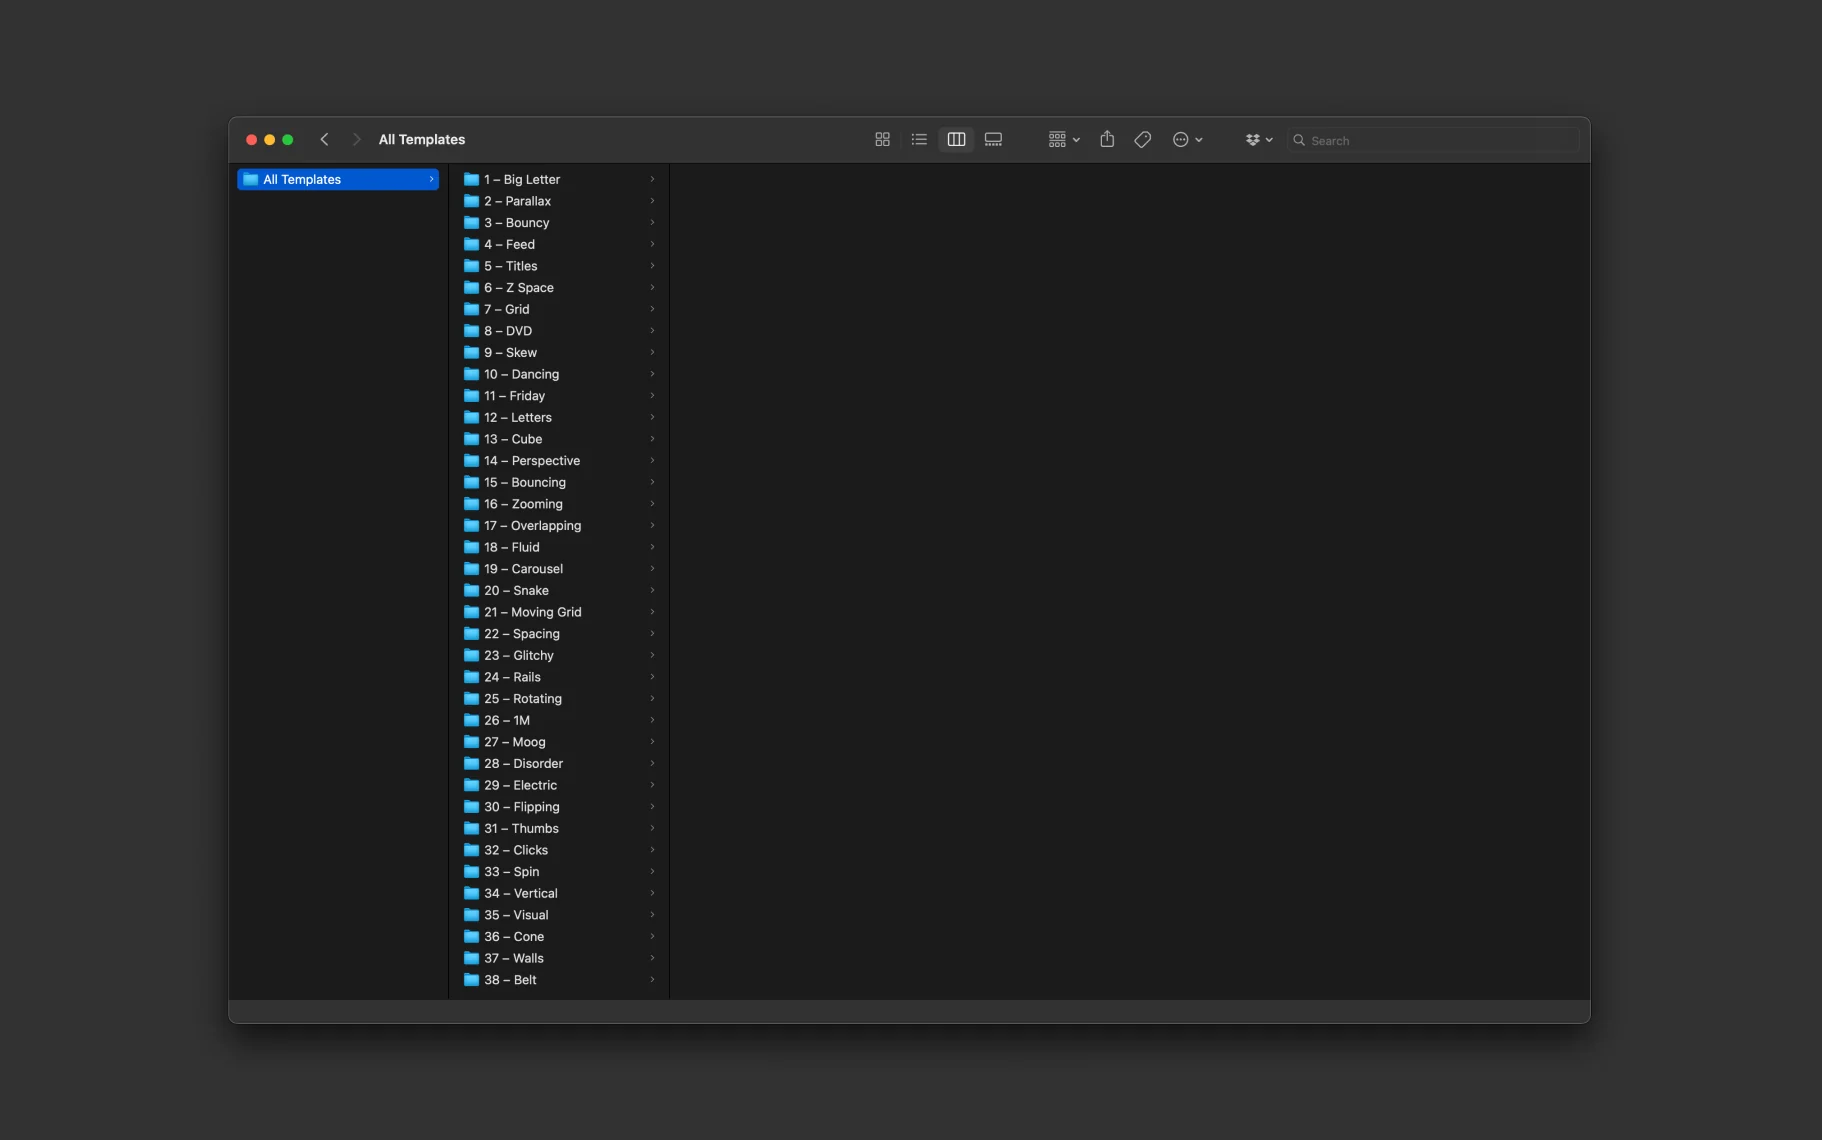Click the green zoom window button

(x=288, y=140)
